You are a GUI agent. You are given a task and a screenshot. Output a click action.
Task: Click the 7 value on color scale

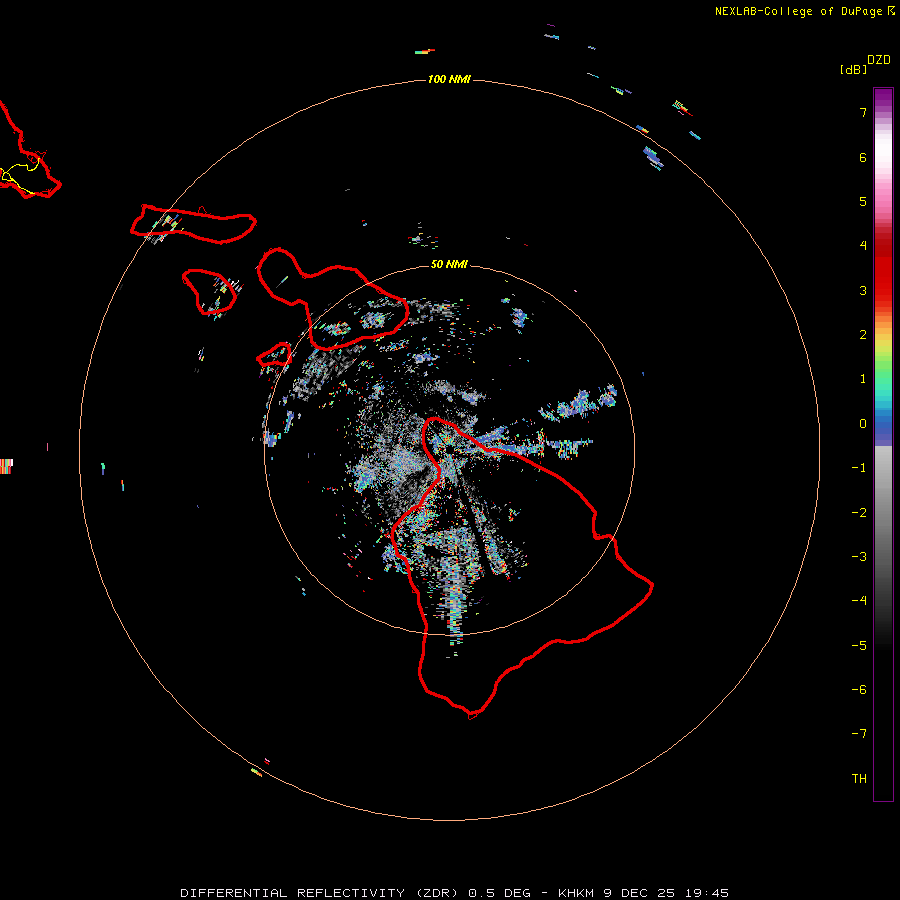(863, 112)
